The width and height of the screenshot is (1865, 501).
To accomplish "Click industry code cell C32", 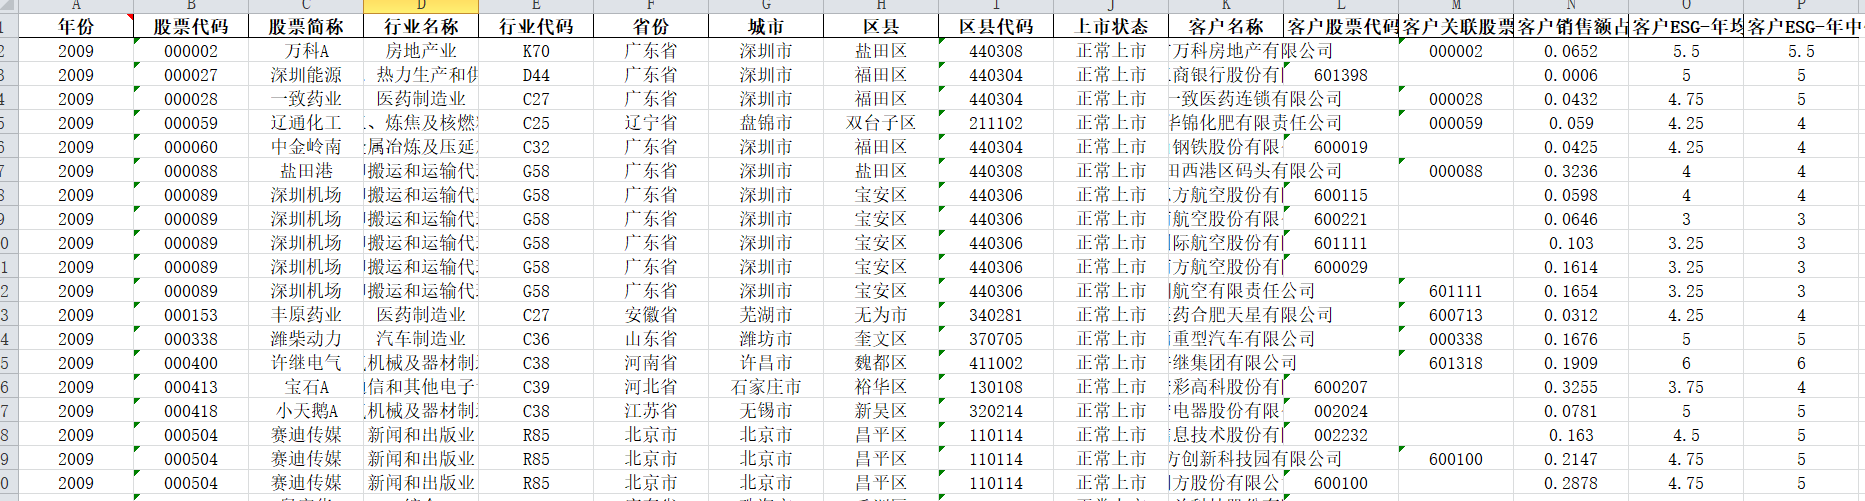I will [x=536, y=147].
